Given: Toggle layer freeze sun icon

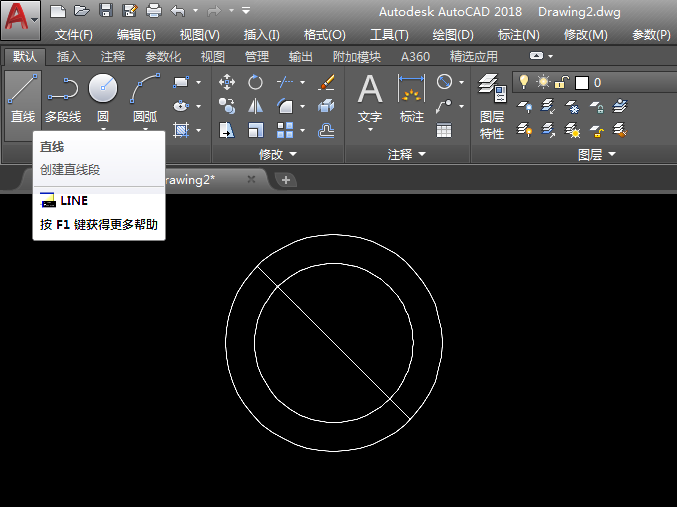Looking at the screenshot, I should (x=543, y=82).
